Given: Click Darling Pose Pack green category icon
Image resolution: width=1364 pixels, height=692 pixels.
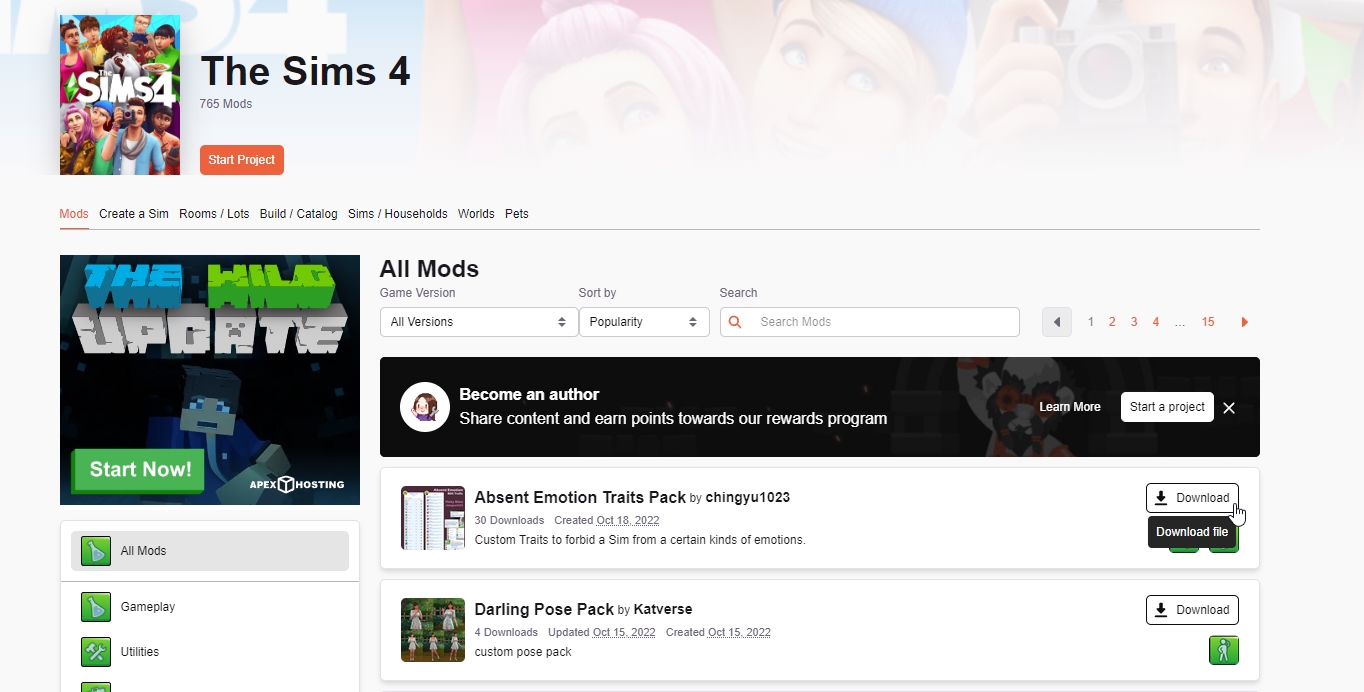Looking at the screenshot, I should pos(1224,650).
